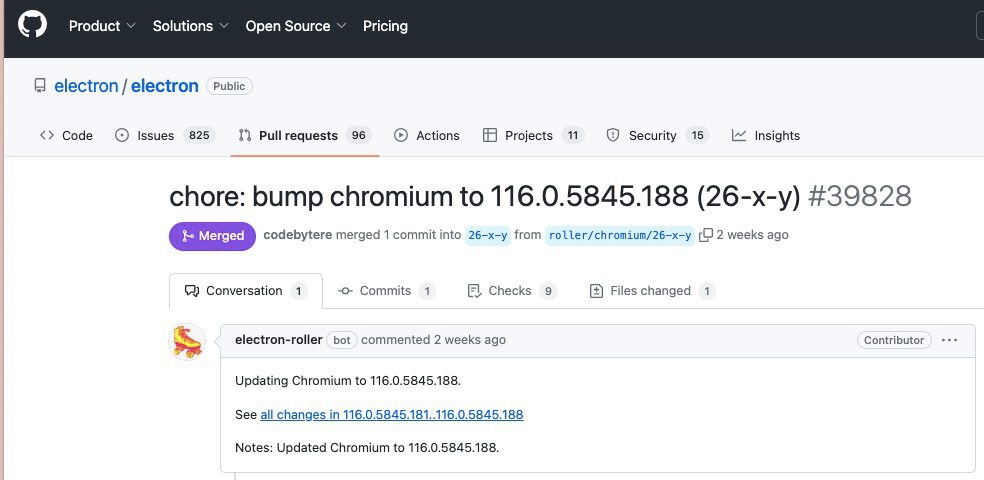Click the GitHub Octocat logo
Image resolution: width=984 pixels, height=480 pixels.
[x=32, y=26]
